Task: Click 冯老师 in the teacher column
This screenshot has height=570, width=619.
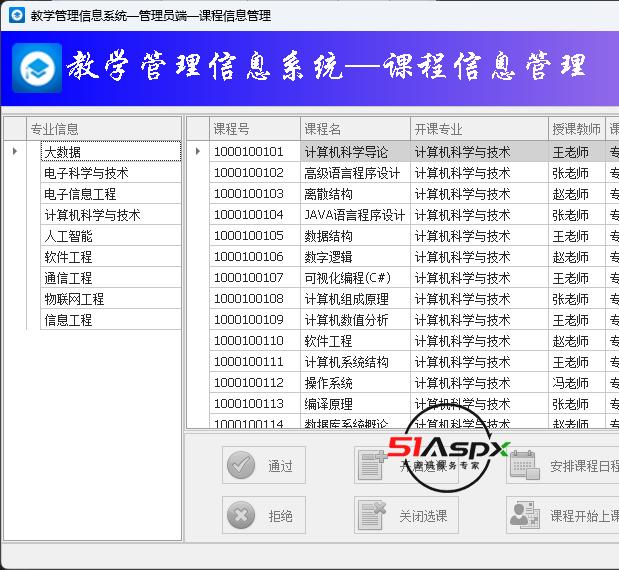Action: 576,382
